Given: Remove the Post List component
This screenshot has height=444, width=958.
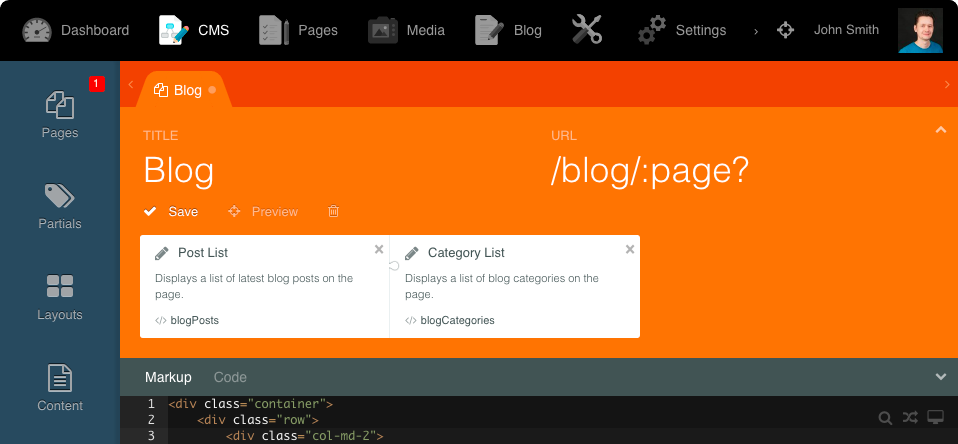Looking at the screenshot, I should [x=379, y=250].
